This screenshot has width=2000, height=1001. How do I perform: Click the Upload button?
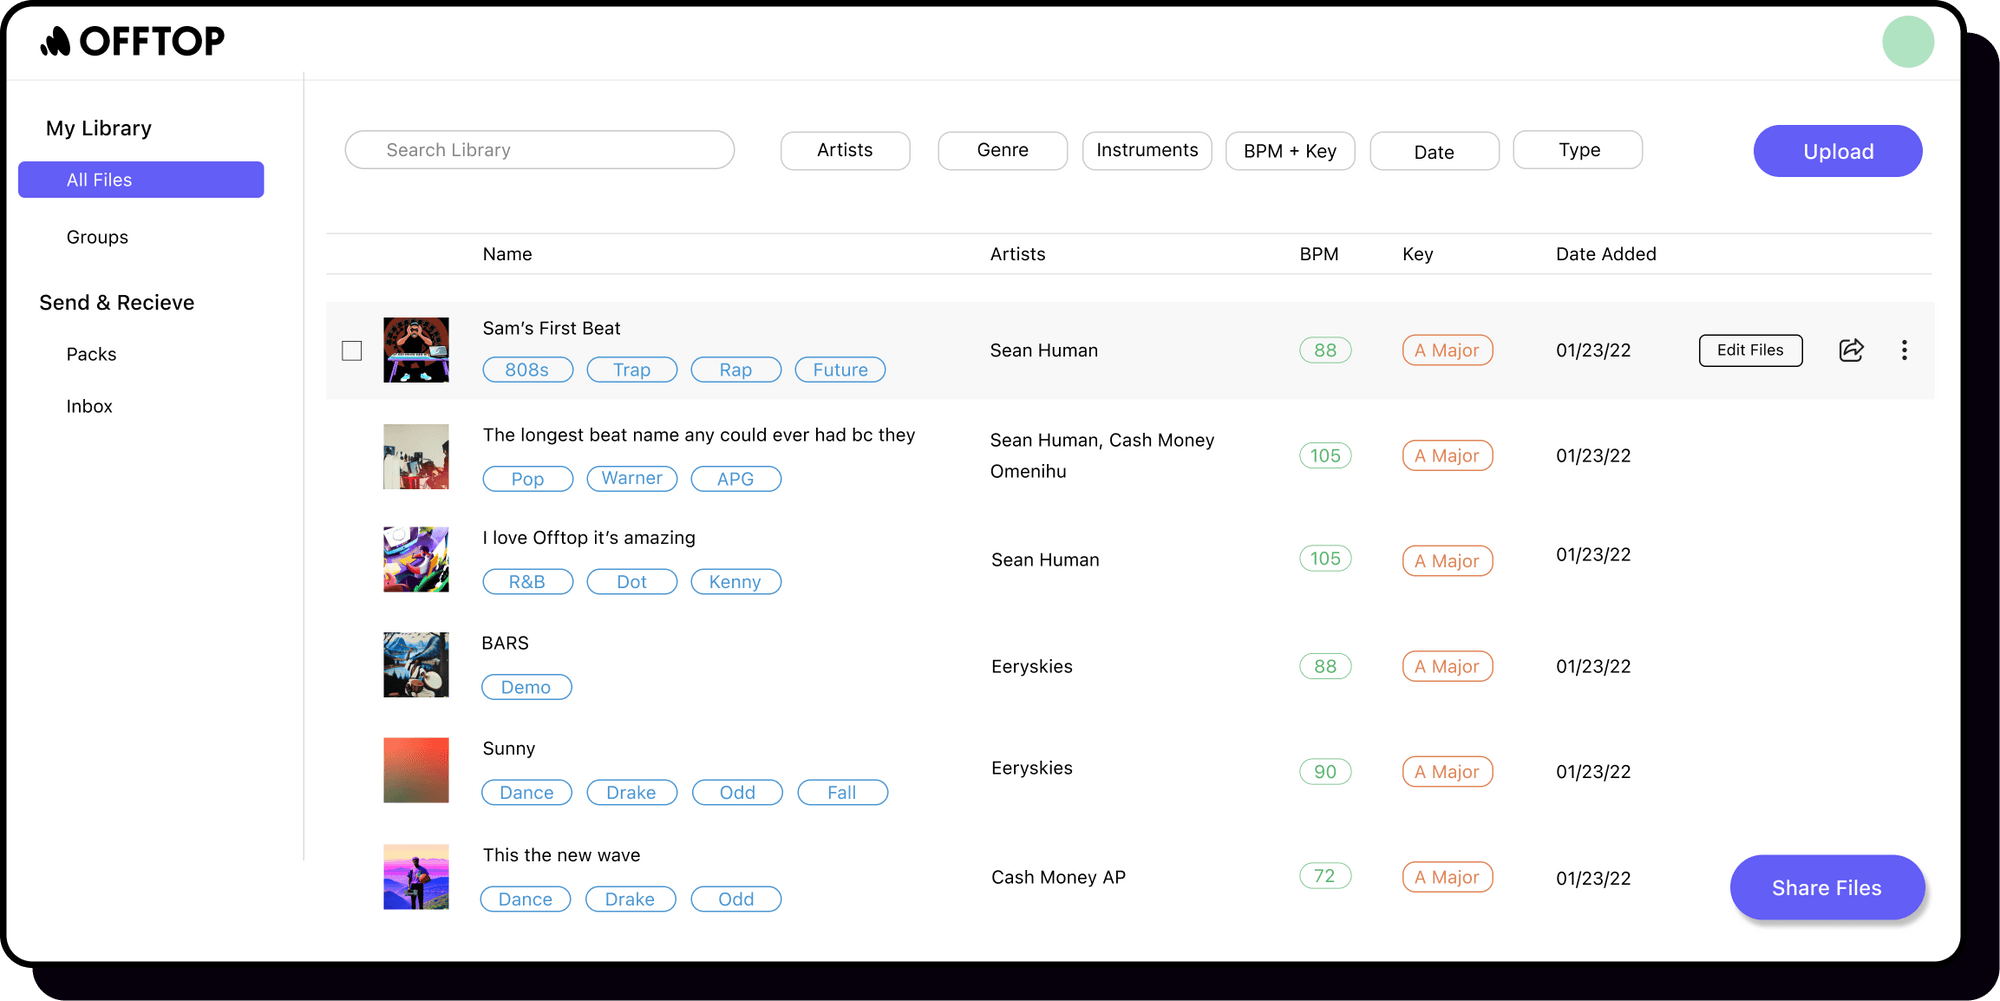click(1837, 151)
